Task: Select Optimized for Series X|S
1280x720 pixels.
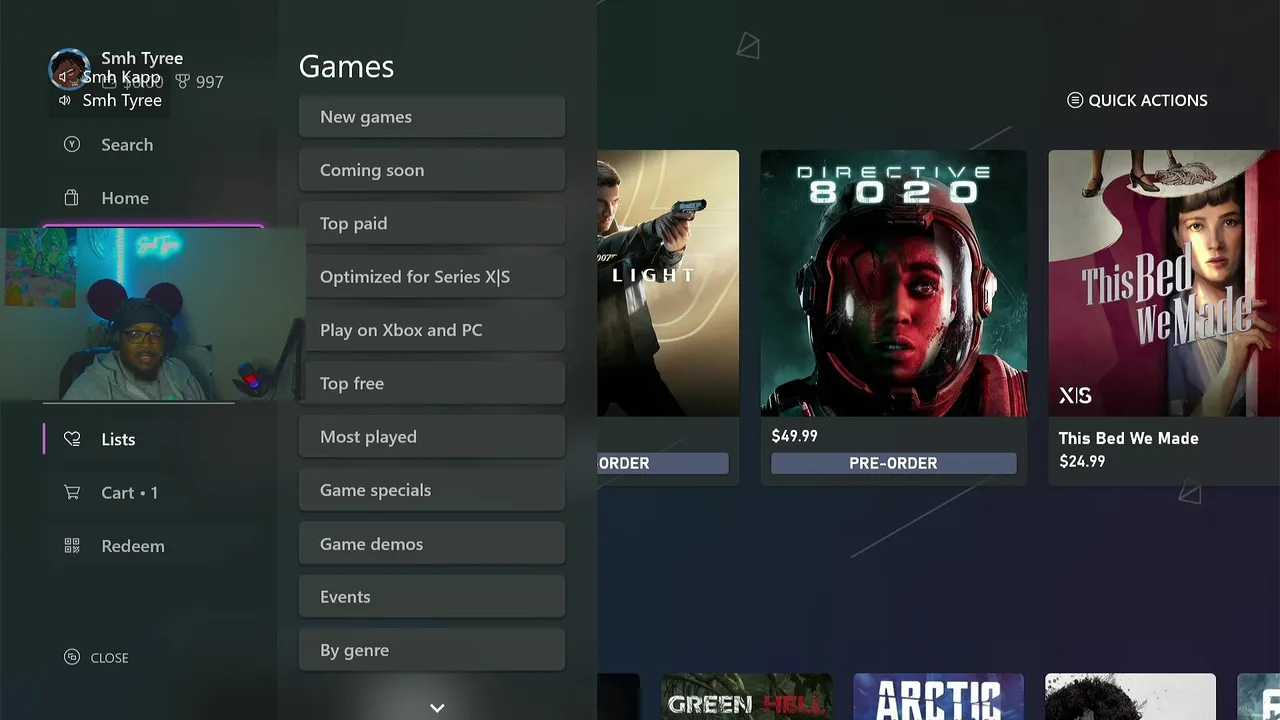Action: [x=432, y=277]
